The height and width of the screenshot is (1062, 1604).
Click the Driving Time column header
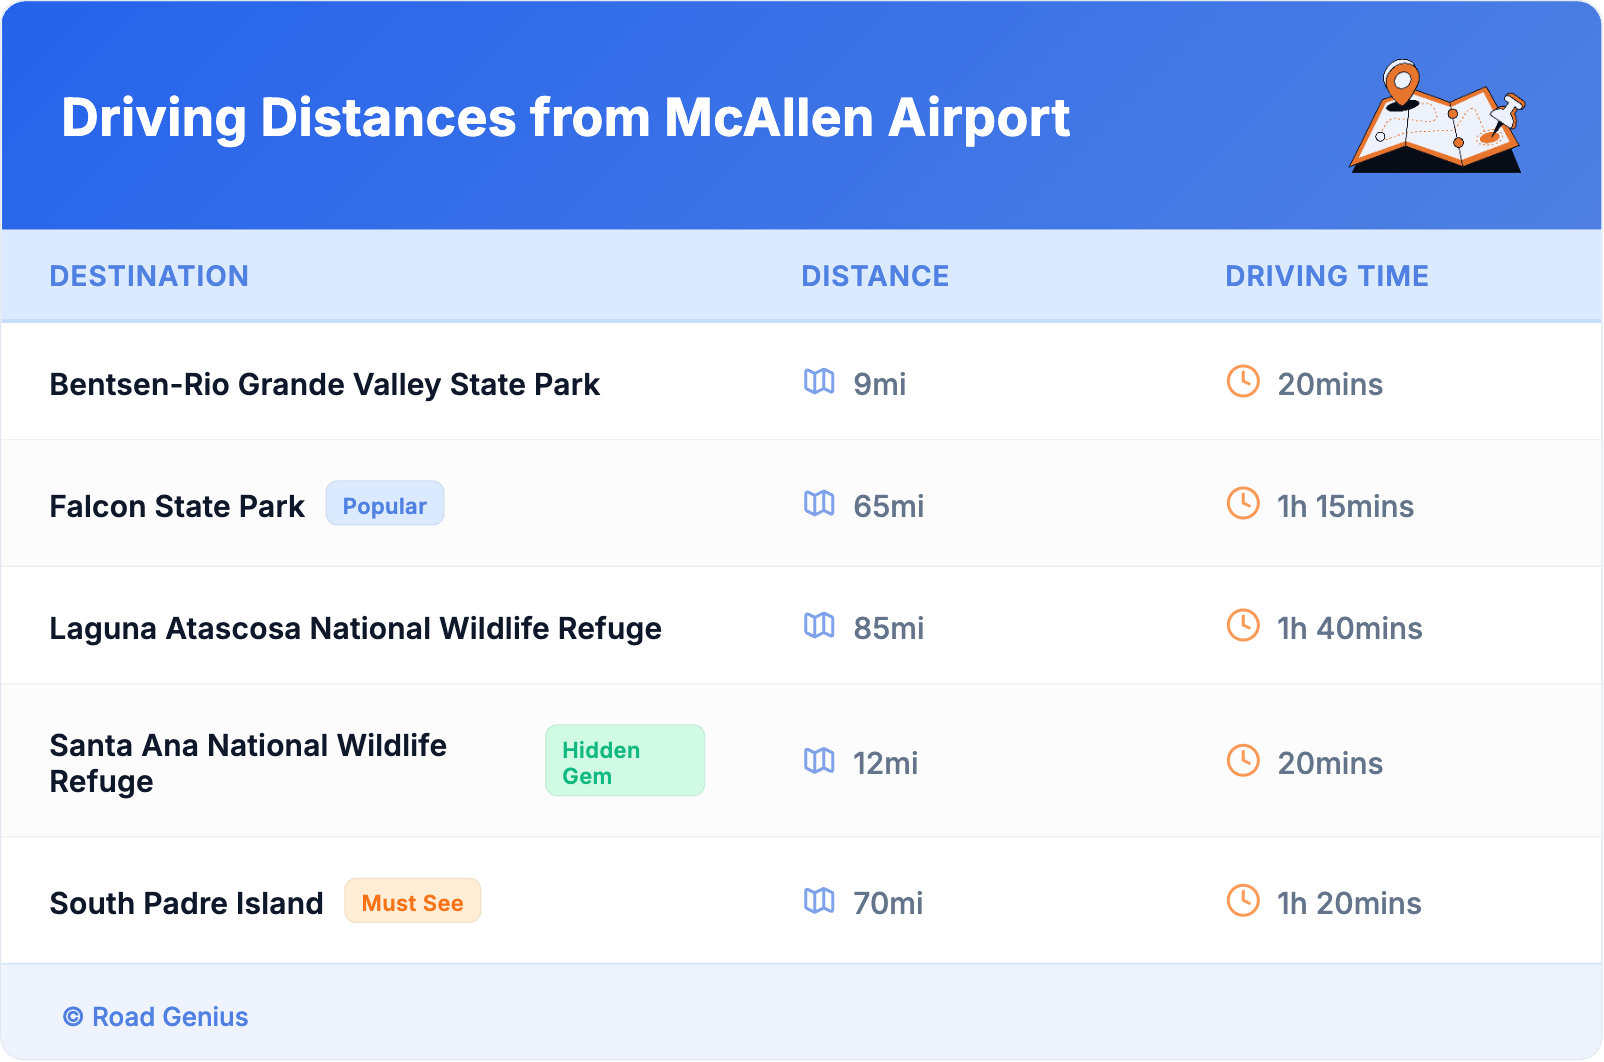tap(1327, 276)
